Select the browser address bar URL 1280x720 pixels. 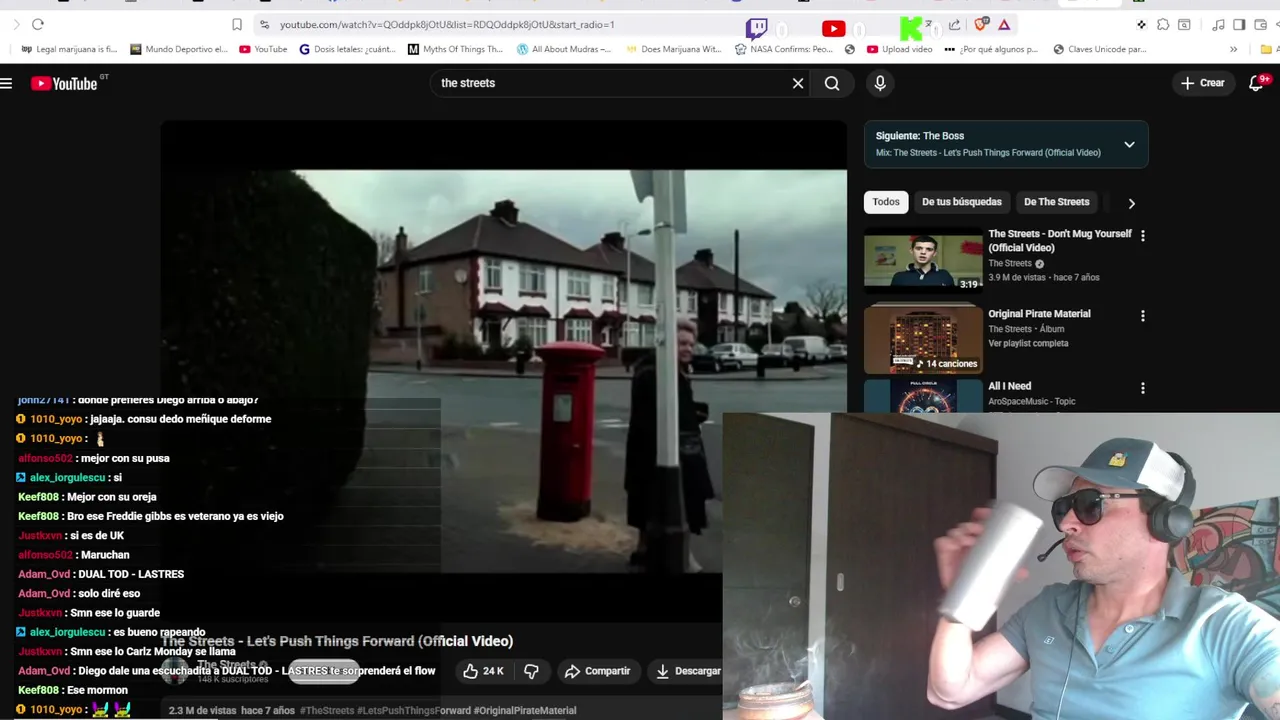(447, 24)
